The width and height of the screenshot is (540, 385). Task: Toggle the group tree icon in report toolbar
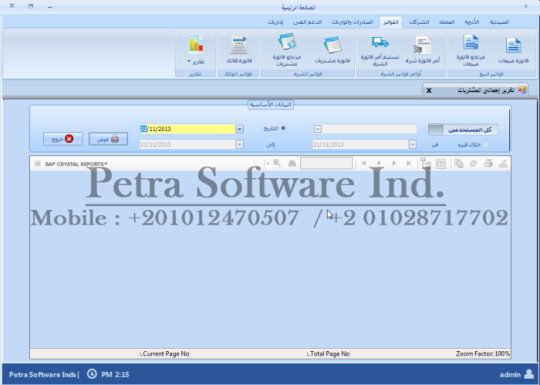pos(426,163)
